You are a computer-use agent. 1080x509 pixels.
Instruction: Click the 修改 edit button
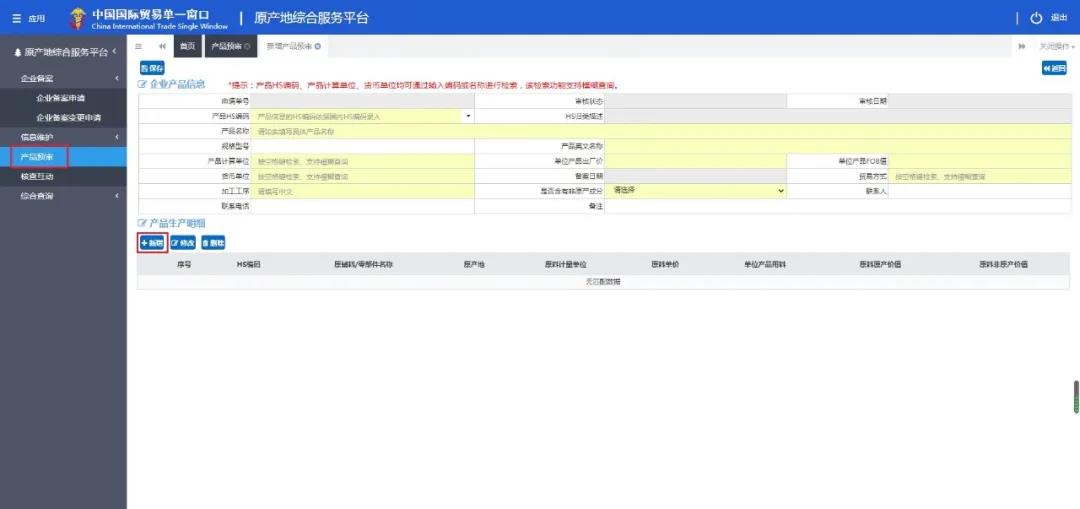pyautogui.click(x=183, y=243)
